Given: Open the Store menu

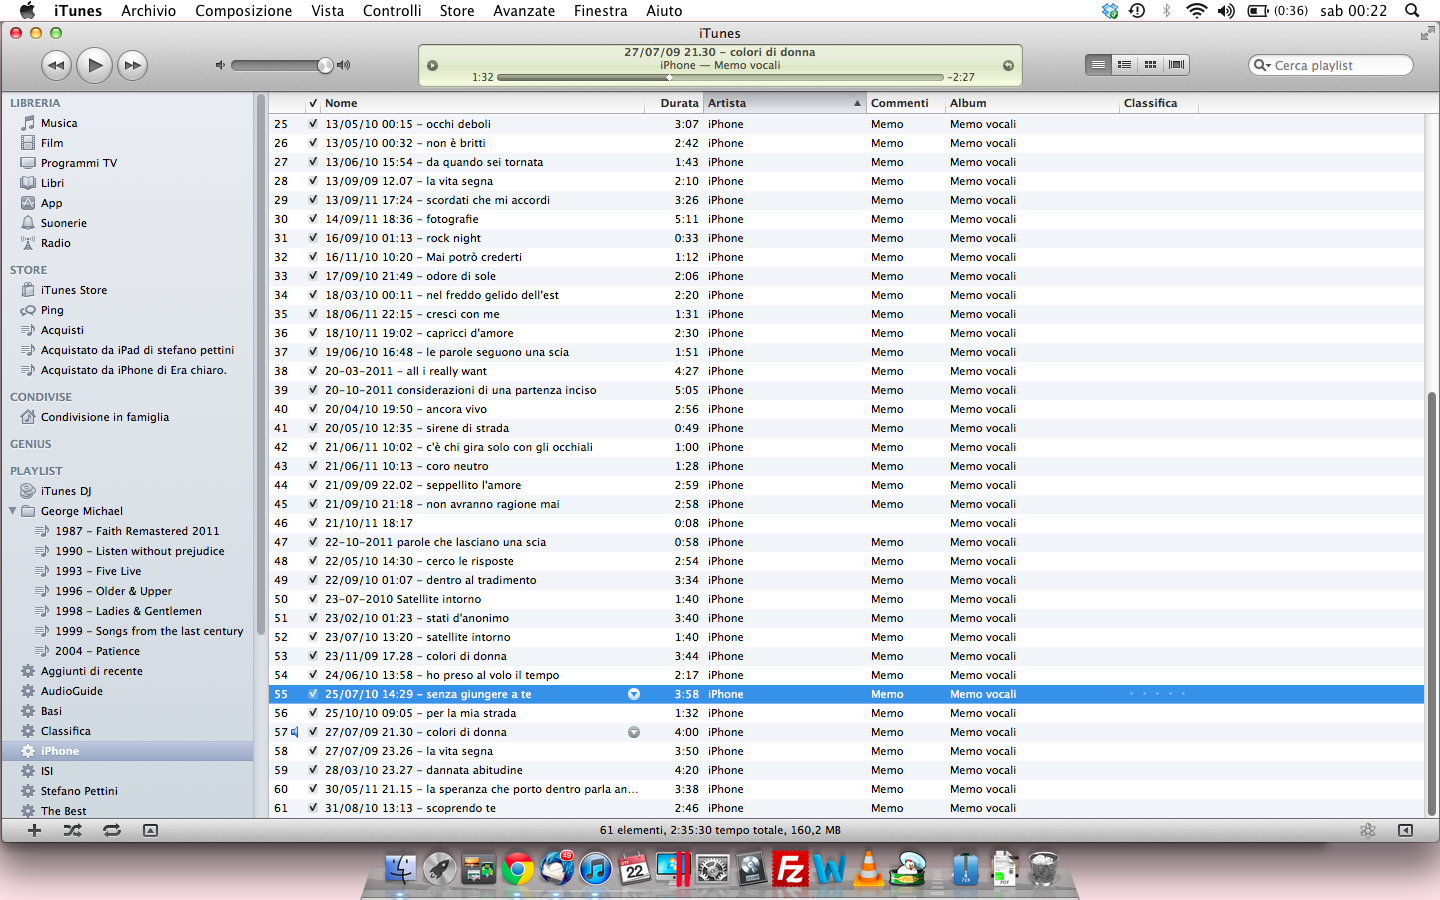Looking at the screenshot, I should pos(457,11).
